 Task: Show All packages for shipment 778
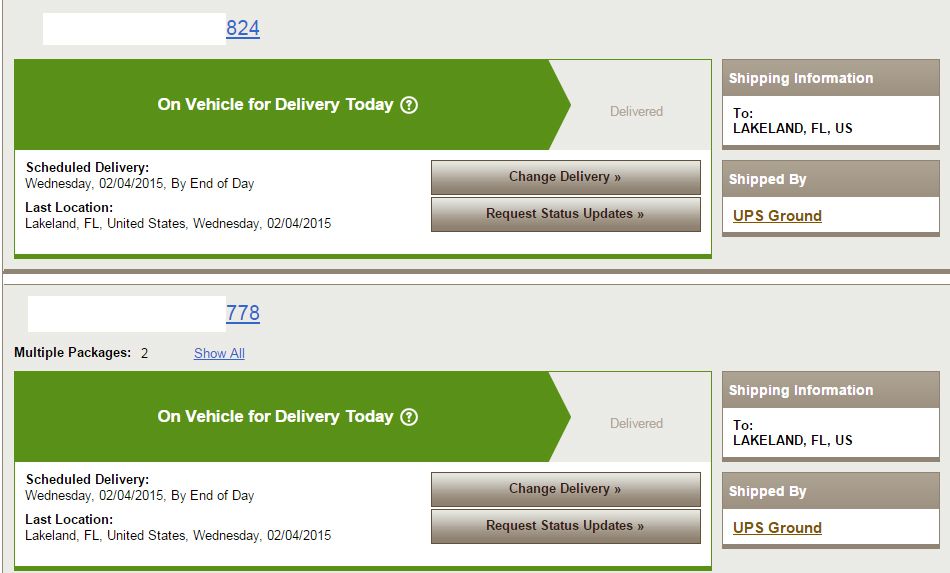pyautogui.click(x=219, y=353)
